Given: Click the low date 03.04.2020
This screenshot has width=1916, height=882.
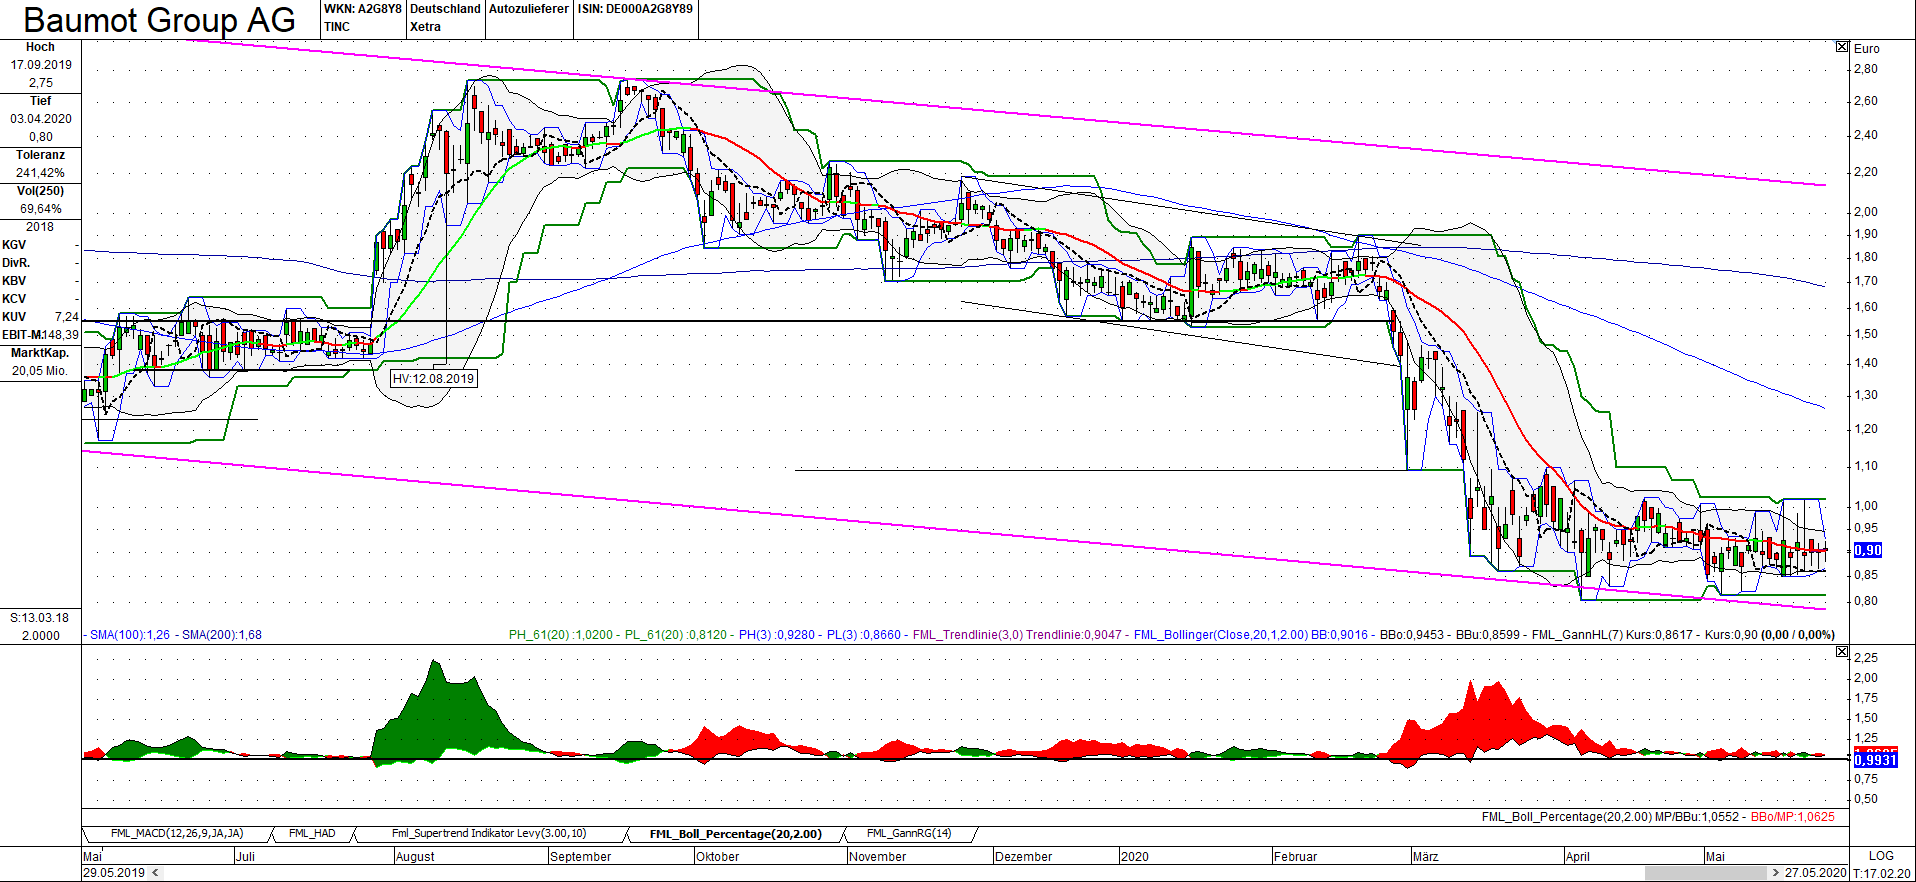Looking at the screenshot, I should click(x=41, y=119).
